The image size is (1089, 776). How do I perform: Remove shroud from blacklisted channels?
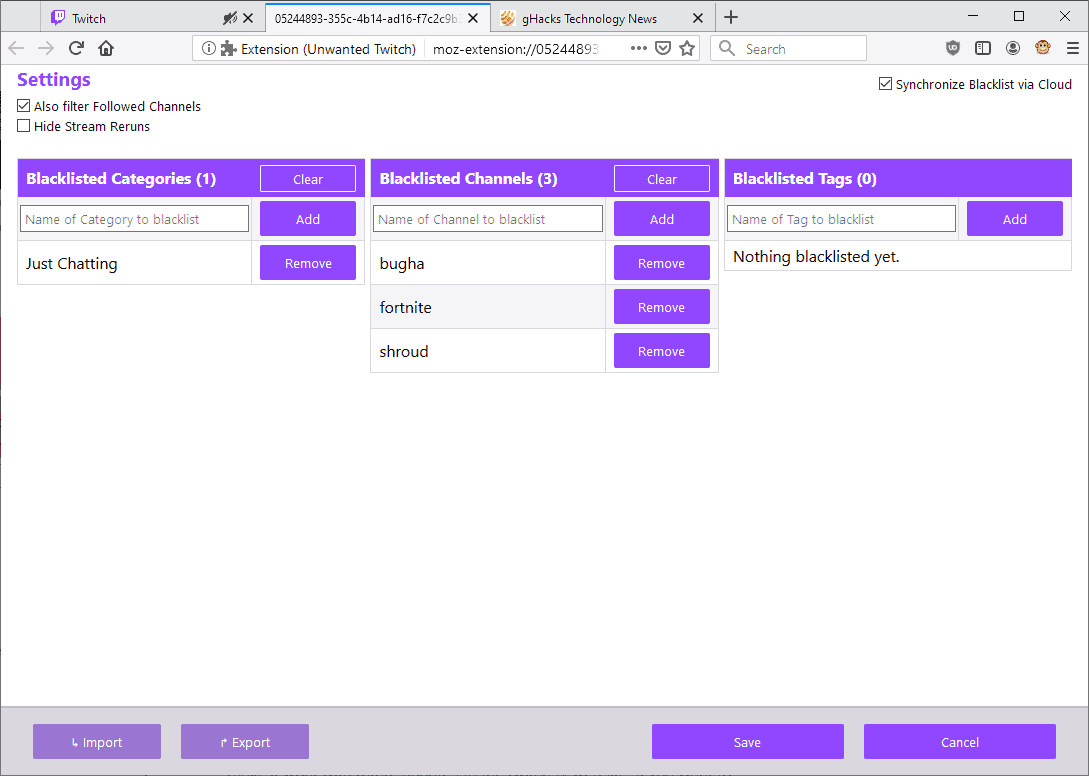coord(662,351)
